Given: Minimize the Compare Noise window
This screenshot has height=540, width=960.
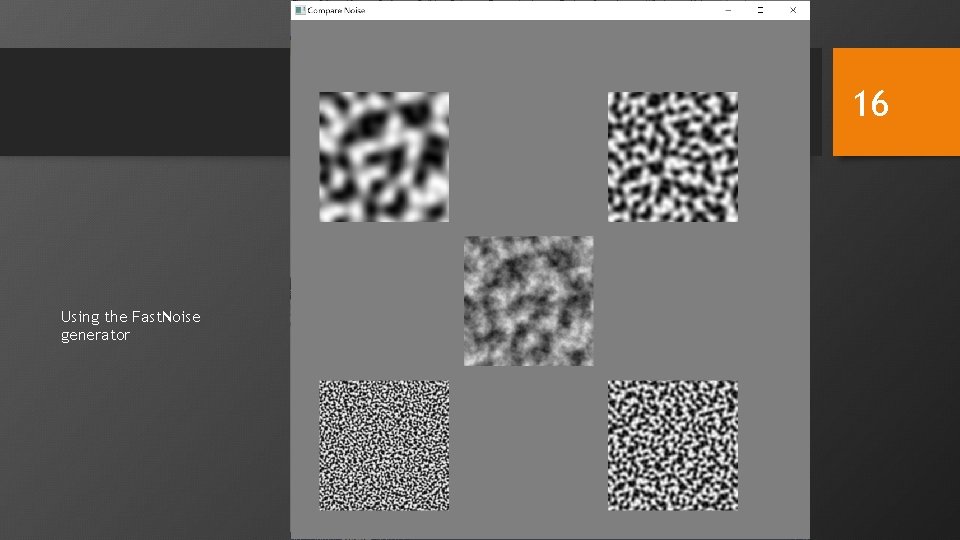Looking at the screenshot, I should pyautogui.click(x=728, y=10).
